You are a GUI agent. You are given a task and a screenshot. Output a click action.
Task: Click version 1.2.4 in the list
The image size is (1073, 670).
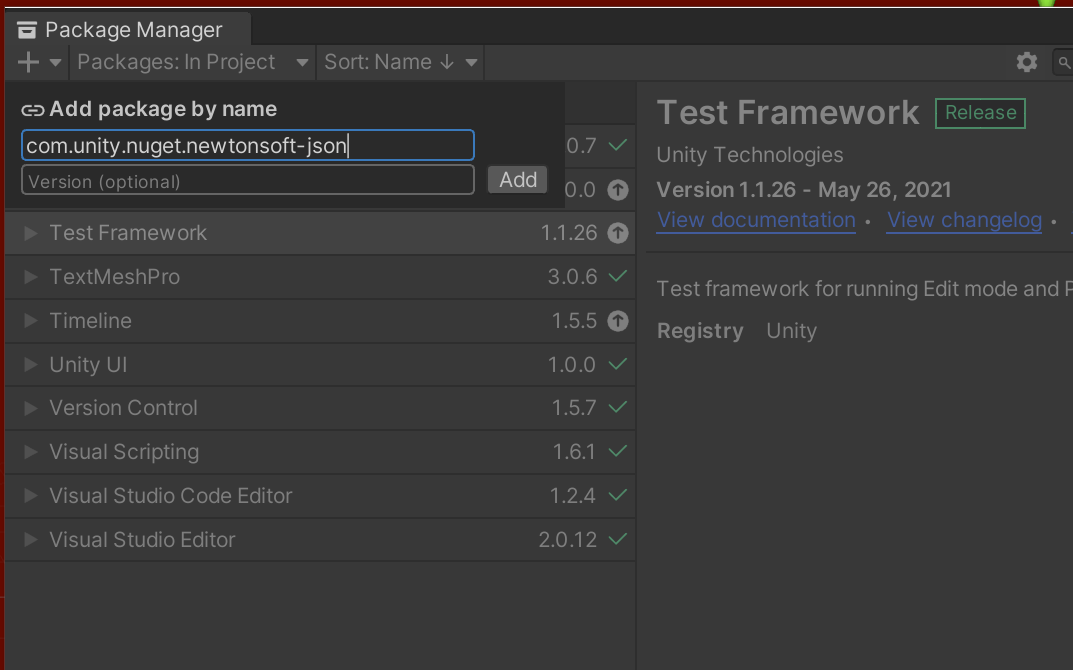click(573, 496)
